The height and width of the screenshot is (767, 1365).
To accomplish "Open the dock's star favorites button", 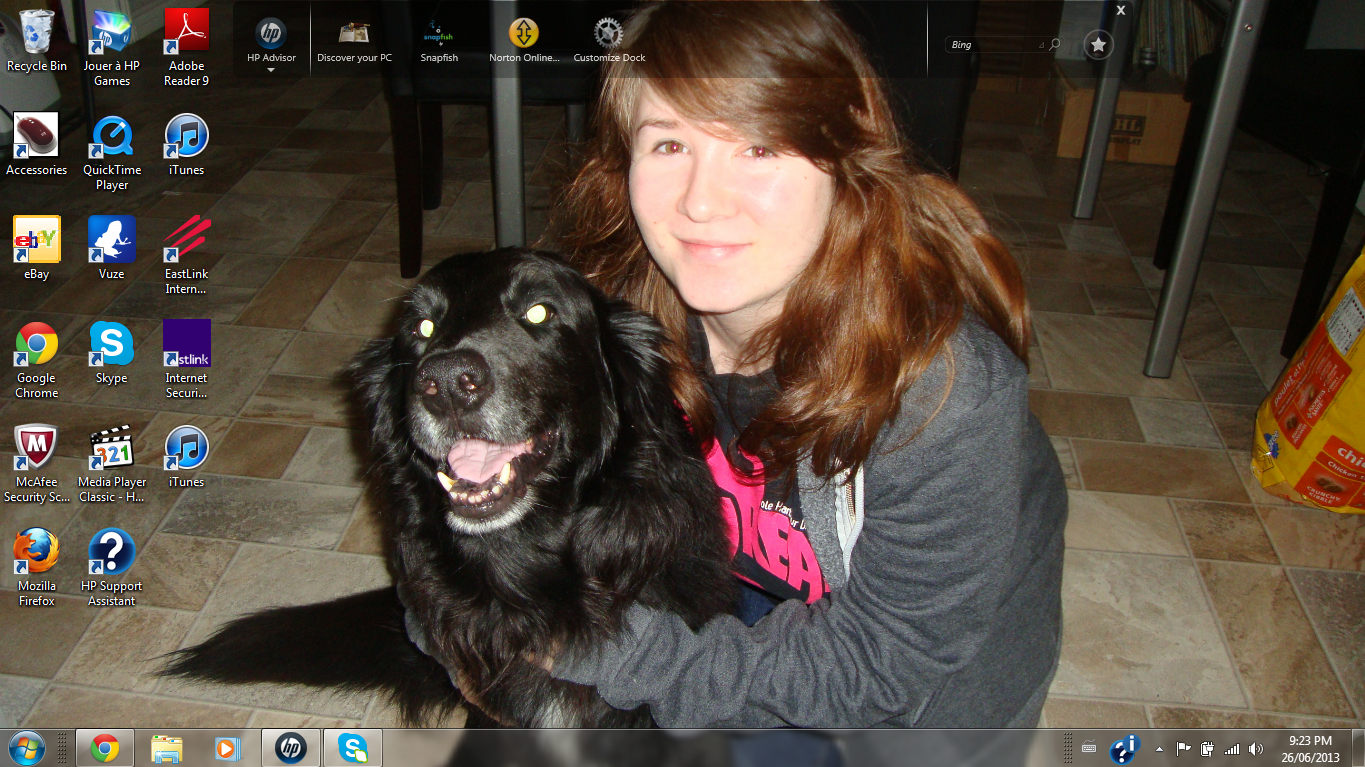I will (x=1098, y=45).
